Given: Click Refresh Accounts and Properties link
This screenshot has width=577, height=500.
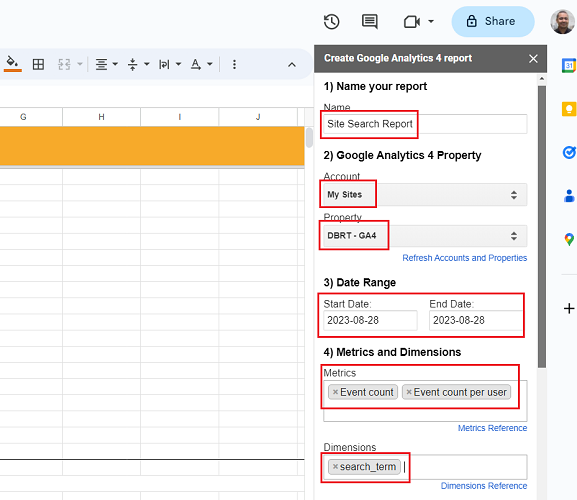Looking at the screenshot, I should pyautogui.click(x=464, y=258).
